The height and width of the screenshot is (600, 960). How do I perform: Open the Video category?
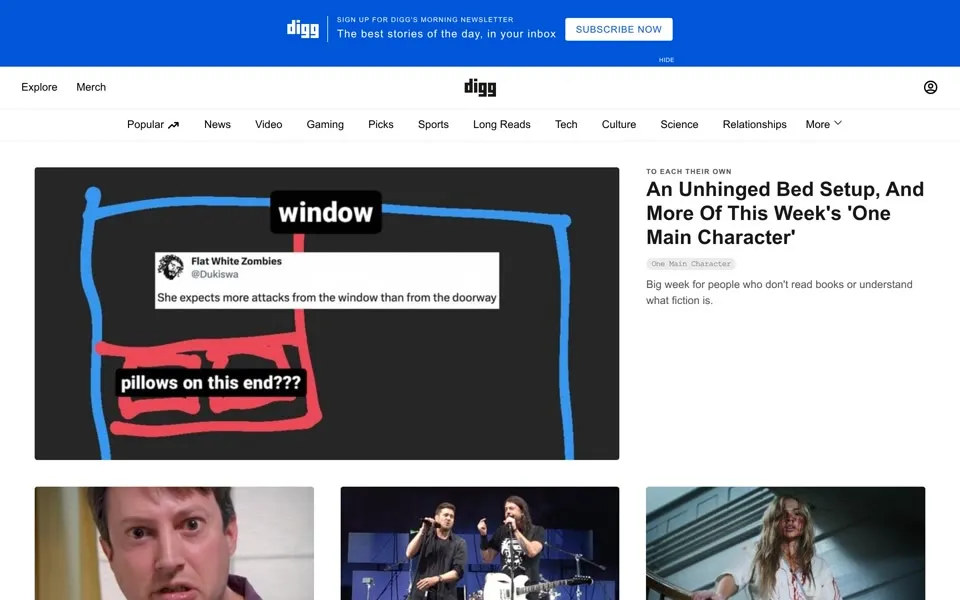(x=268, y=124)
